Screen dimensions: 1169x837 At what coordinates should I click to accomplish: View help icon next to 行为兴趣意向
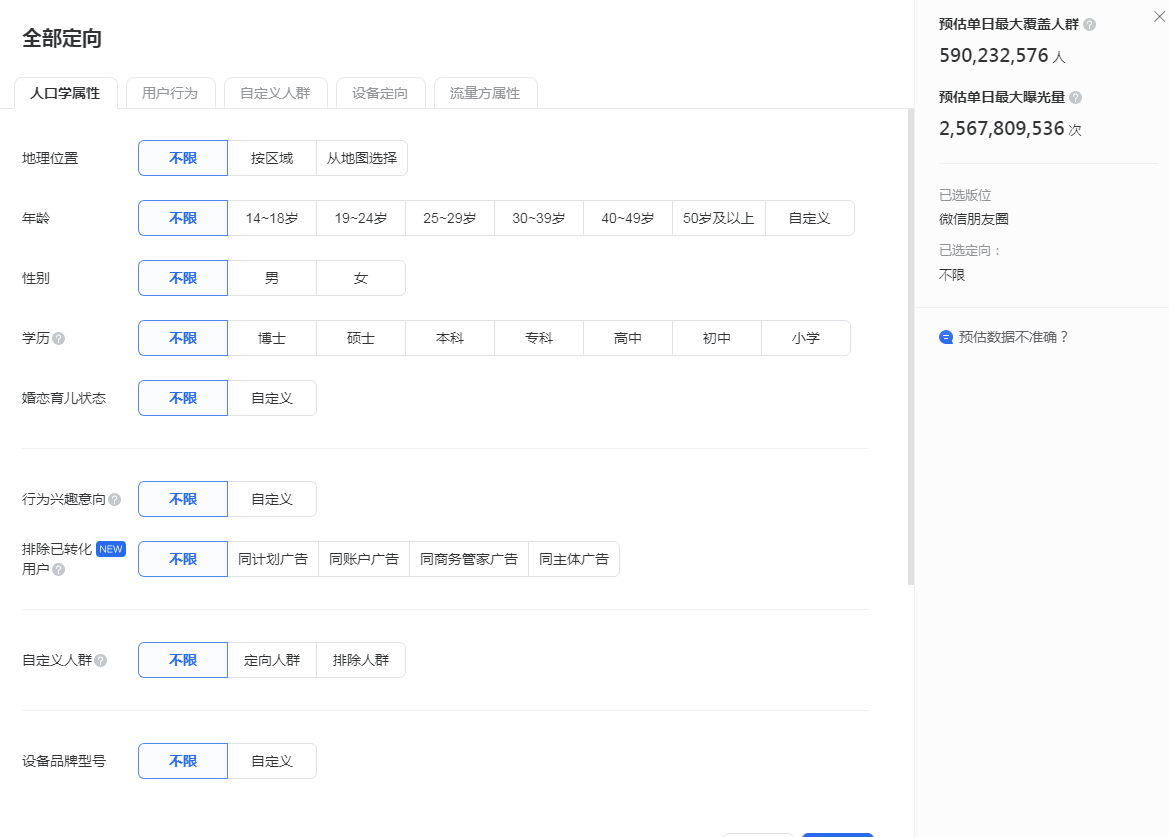[114, 498]
